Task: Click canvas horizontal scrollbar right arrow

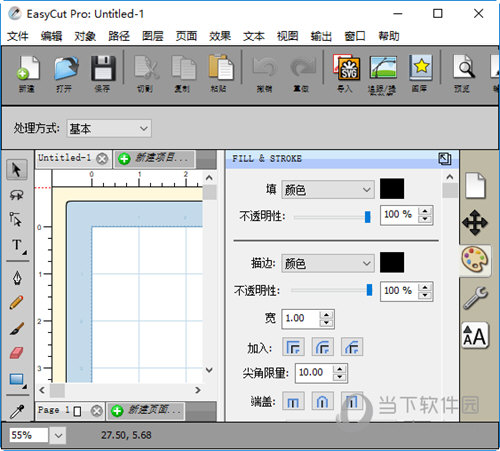Action: (x=198, y=390)
